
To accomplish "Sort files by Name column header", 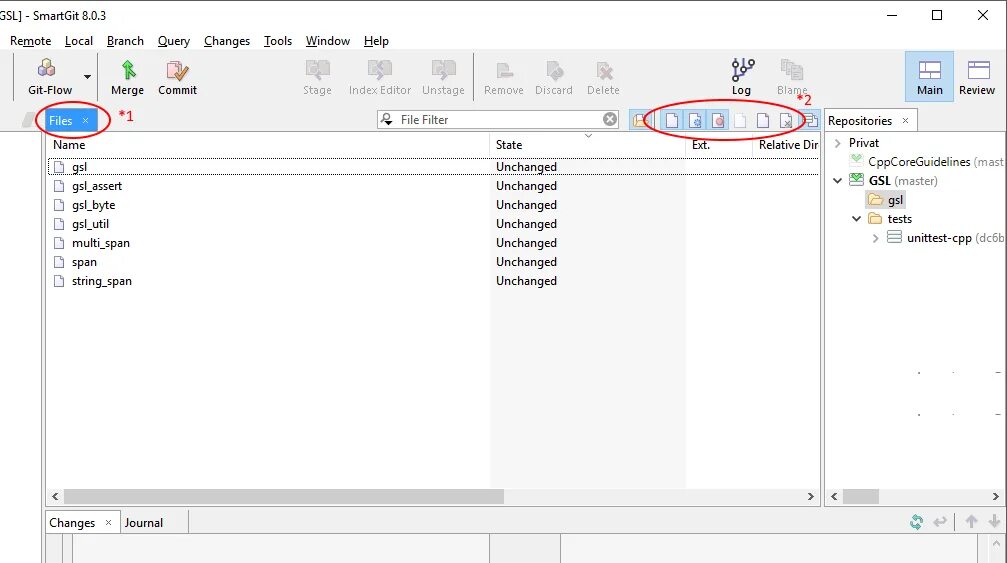I will (x=268, y=145).
